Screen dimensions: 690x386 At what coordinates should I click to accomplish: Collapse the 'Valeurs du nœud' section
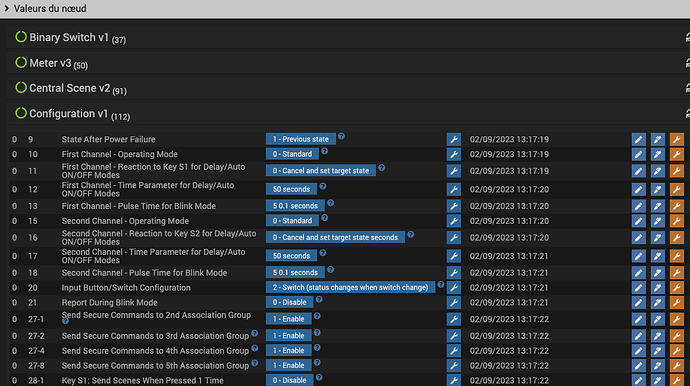click(x=46, y=8)
